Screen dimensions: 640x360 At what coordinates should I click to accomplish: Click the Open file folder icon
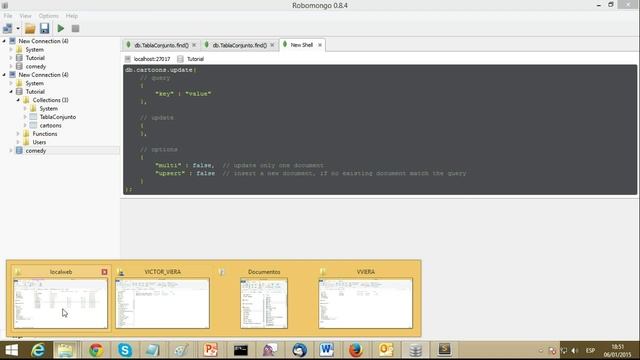click(30, 29)
